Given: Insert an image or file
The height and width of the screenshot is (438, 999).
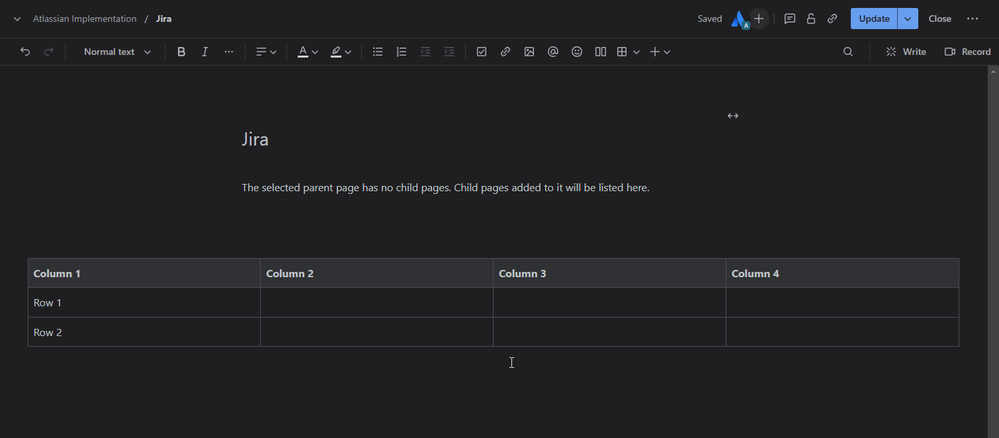Looking at the screenshot, I should pyautogui.click(x=529, y=52).
